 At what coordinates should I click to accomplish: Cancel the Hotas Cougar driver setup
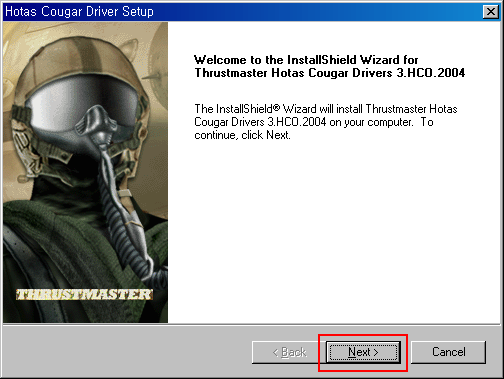coord(448,352)
